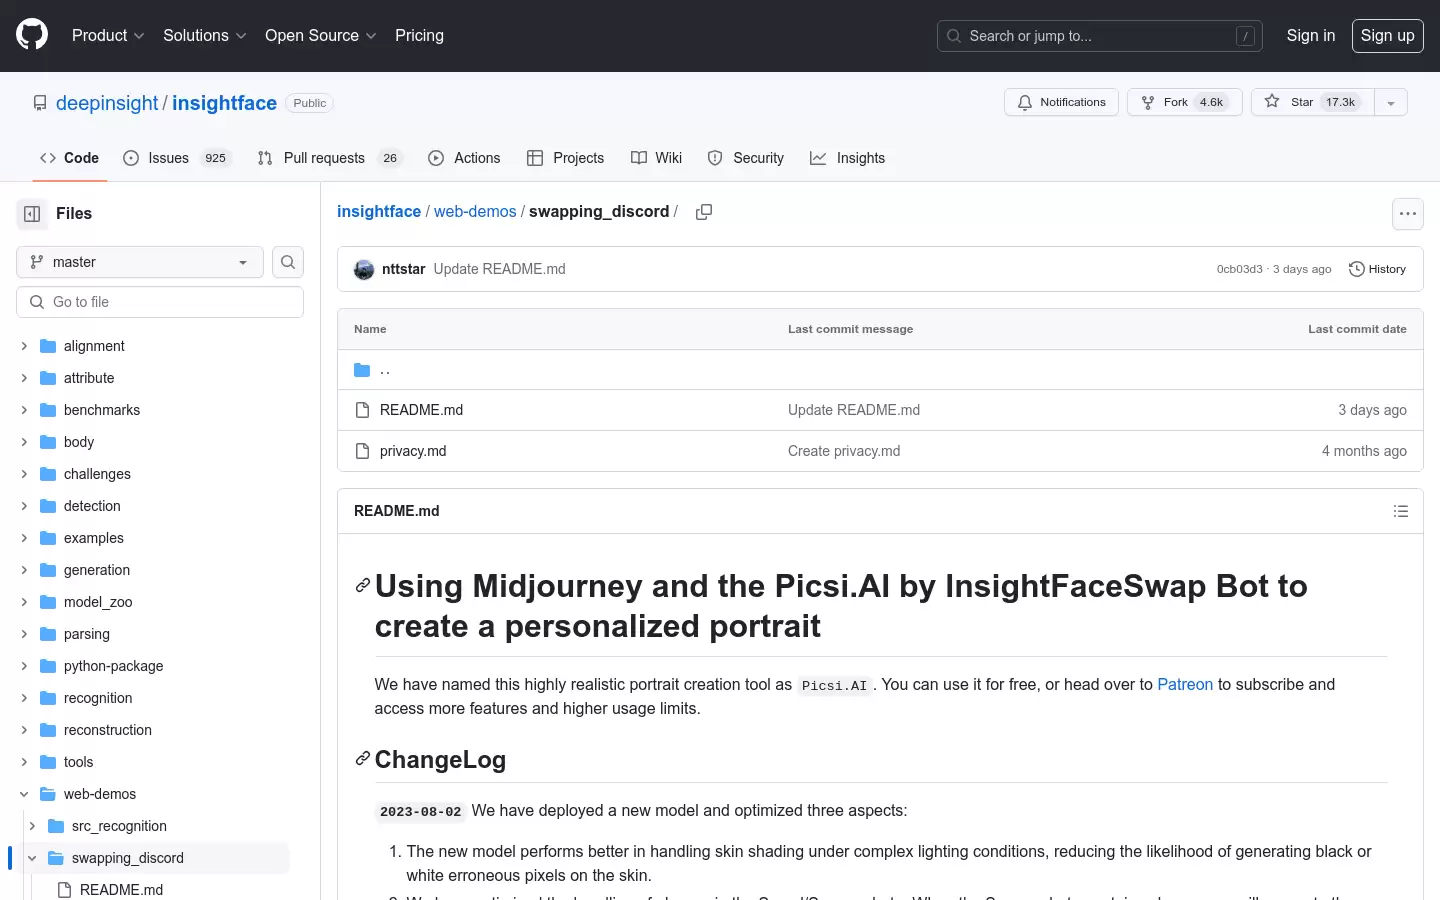Viewport: 1440px width, 900px height.
Task: Expand the recognition folder chevron
Action: click(x=24, y=698)
